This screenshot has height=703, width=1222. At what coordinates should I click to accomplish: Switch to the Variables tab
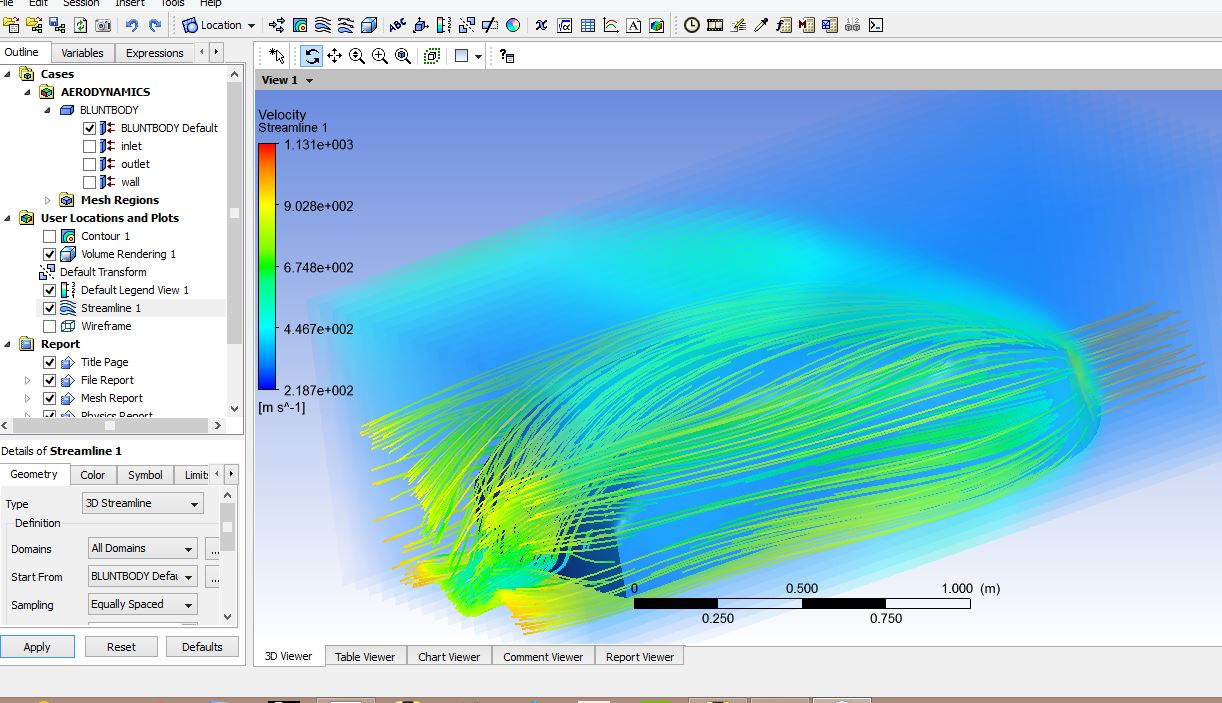pyautogui.click(x=82, y=53)
